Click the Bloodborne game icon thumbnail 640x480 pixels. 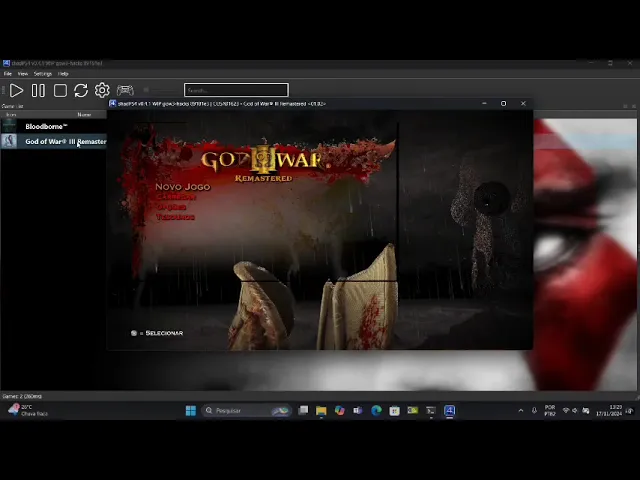pyautogui.click(x=9, y=126)
